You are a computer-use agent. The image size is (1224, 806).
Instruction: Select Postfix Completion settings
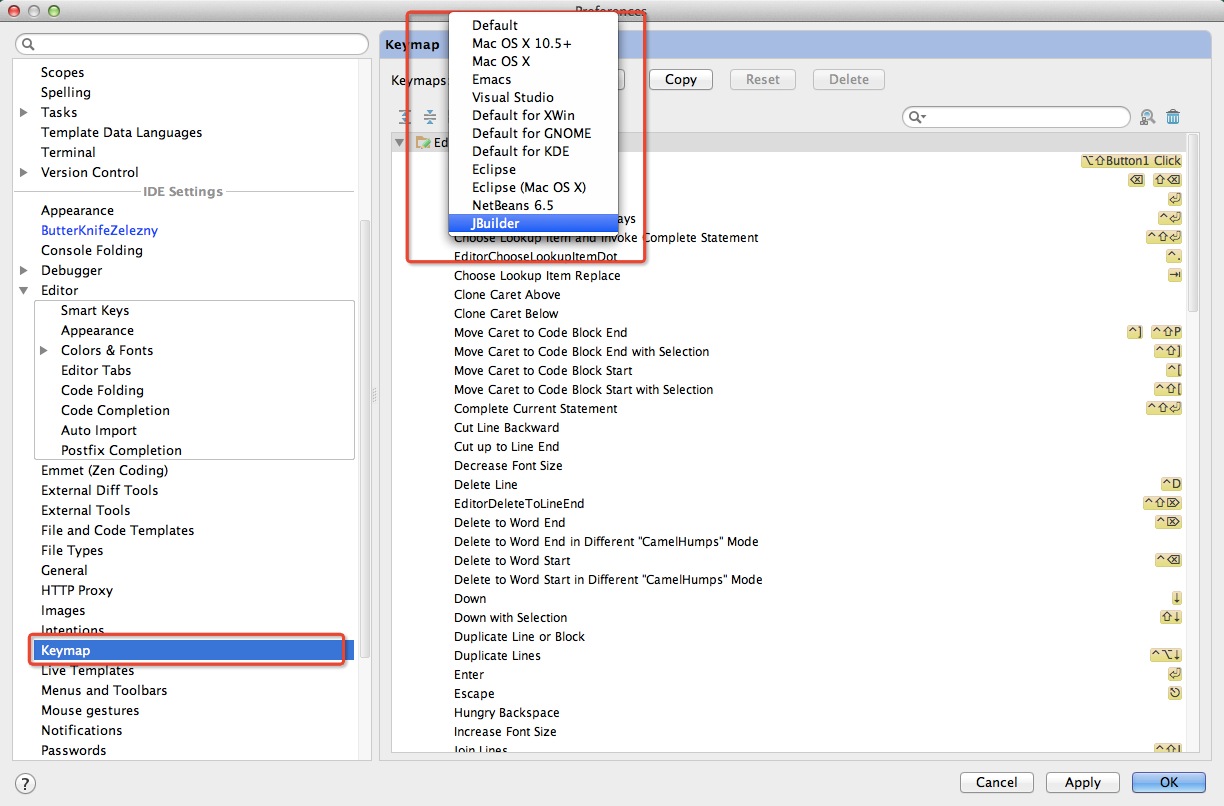[121, 450]
